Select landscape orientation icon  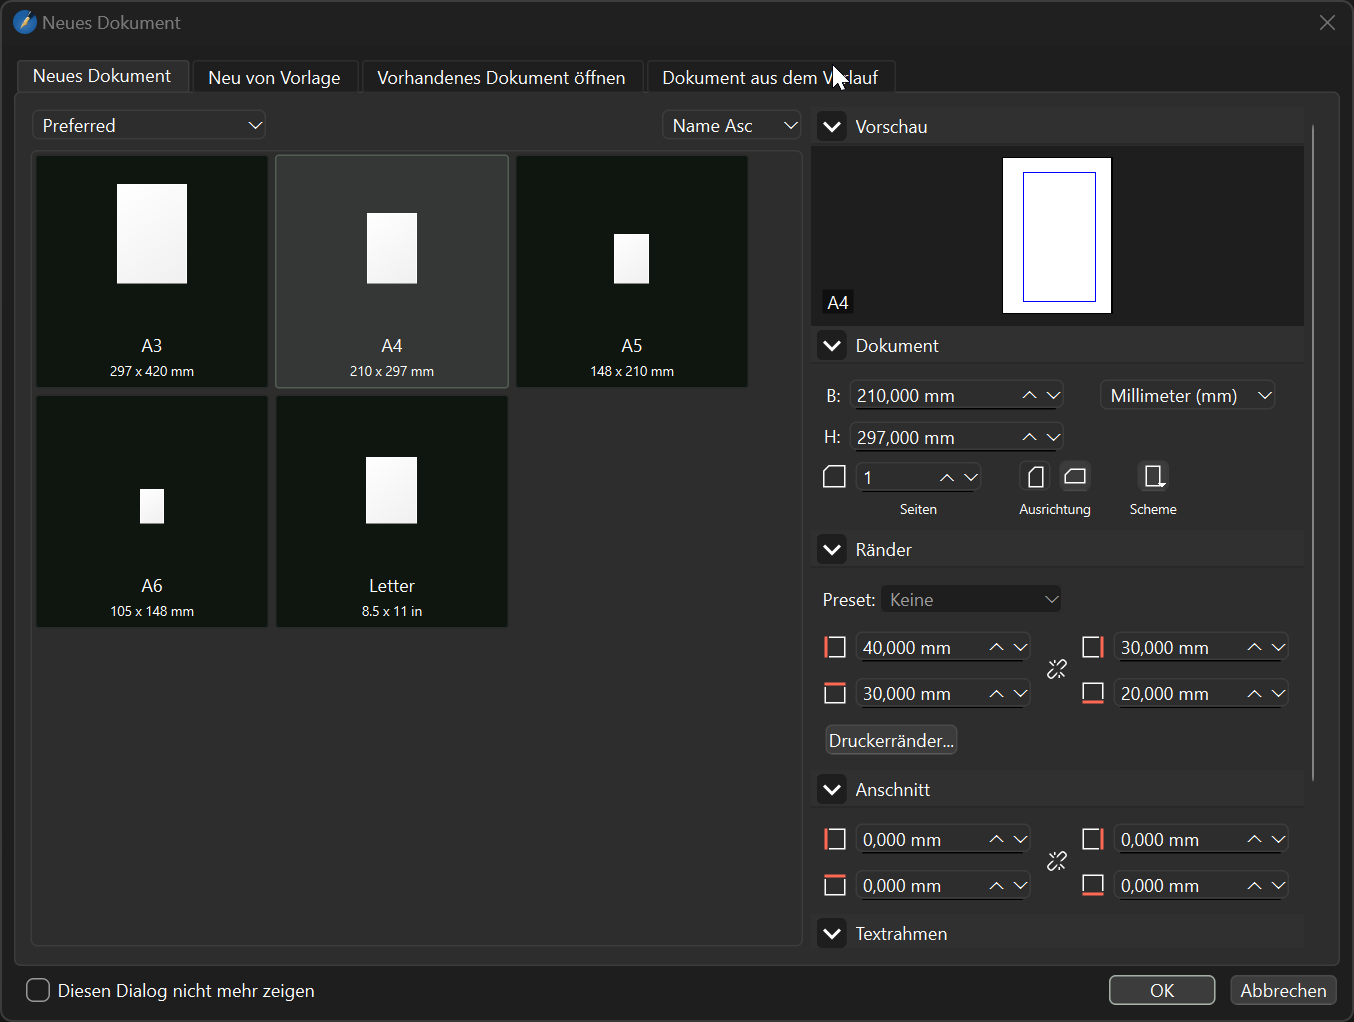point(1075,477)
